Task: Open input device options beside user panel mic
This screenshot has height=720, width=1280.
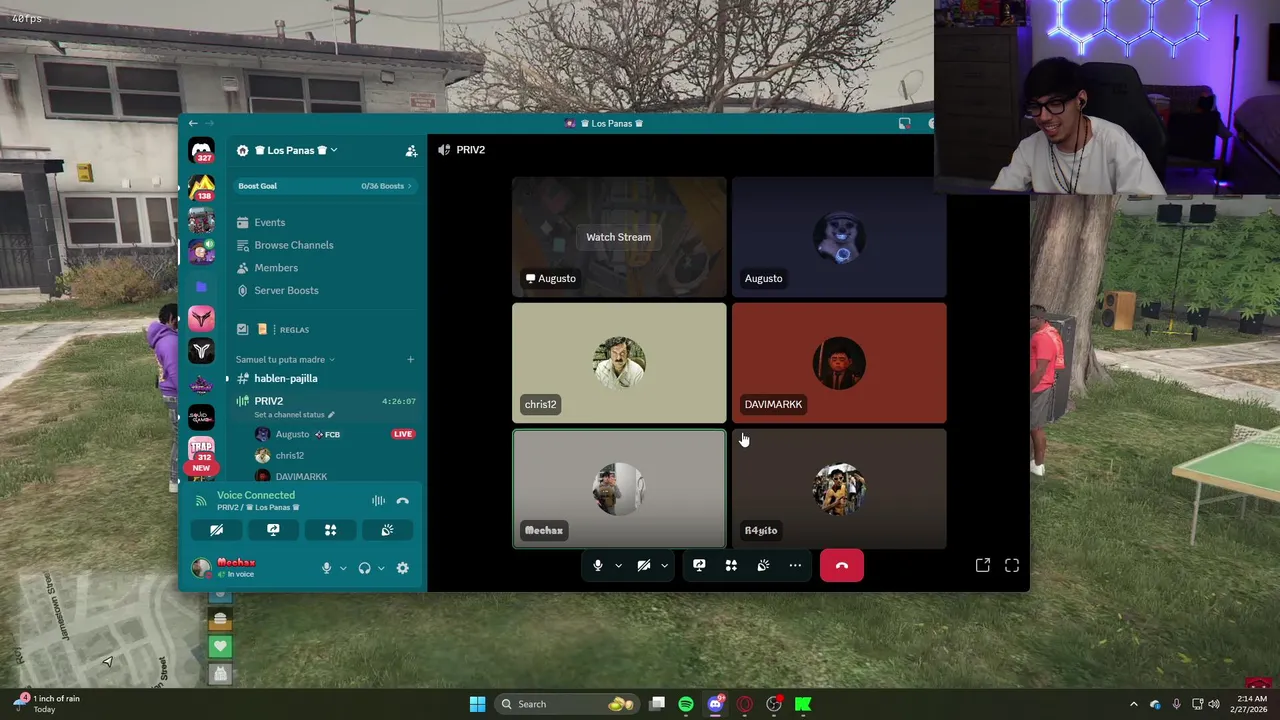Action: point(343,568)
